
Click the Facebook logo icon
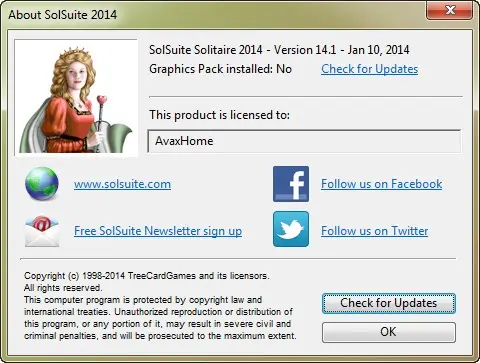291,184
